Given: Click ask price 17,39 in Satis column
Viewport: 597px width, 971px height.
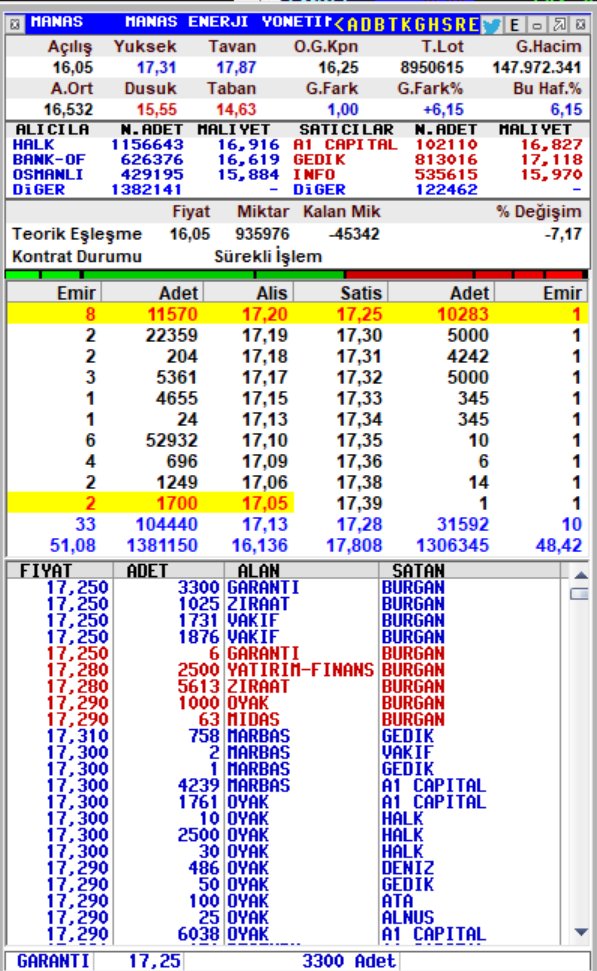Looking at the screenshot, I should pos(360,503).
